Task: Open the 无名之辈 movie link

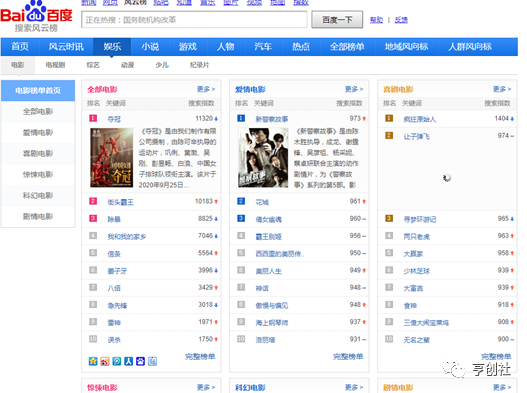Action: (416, 340)
